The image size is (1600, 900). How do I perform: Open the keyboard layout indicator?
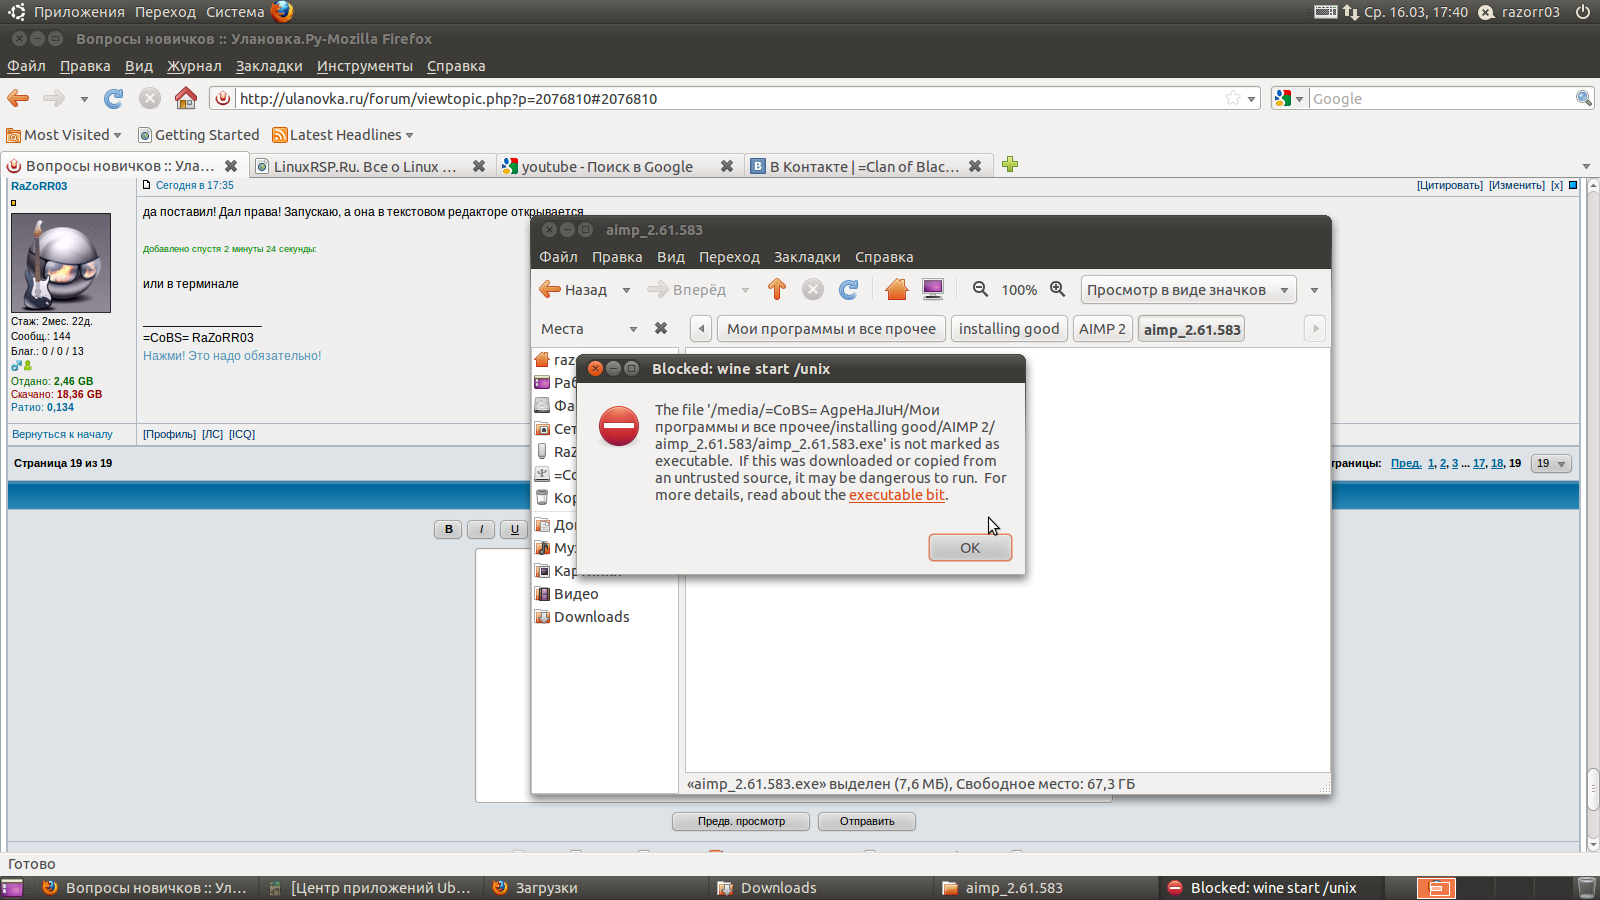click(x=1325, y=12)
